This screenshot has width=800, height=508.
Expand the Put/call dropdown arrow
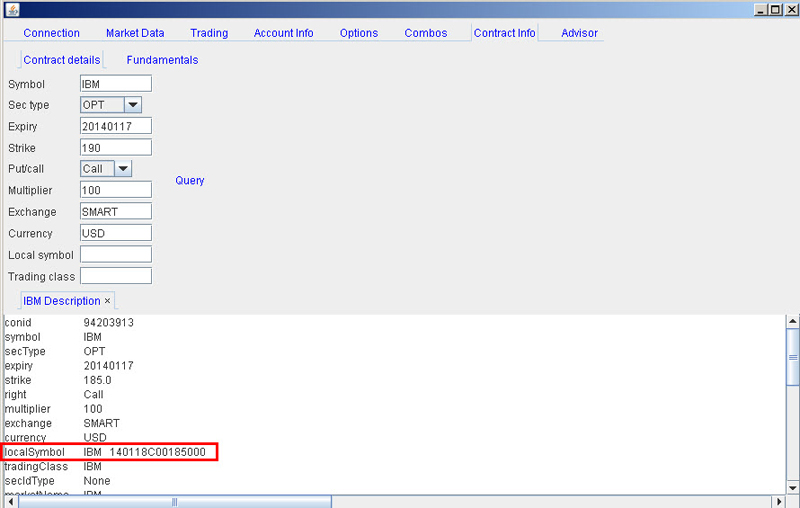[122, 169]
